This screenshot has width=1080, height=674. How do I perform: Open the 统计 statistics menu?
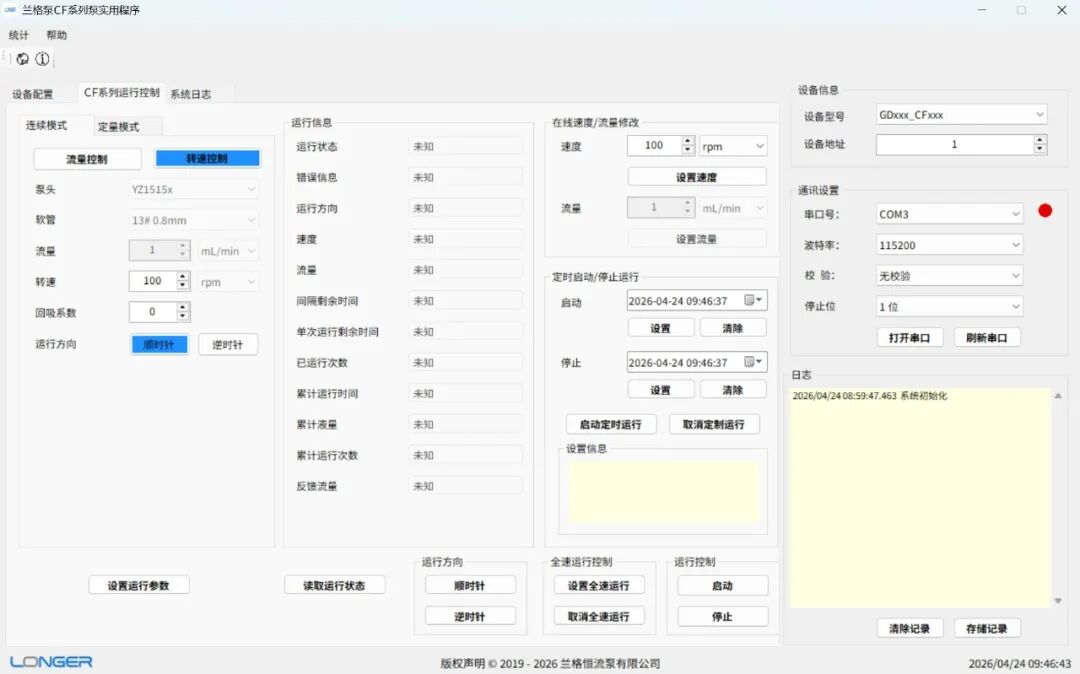point(18,34)
